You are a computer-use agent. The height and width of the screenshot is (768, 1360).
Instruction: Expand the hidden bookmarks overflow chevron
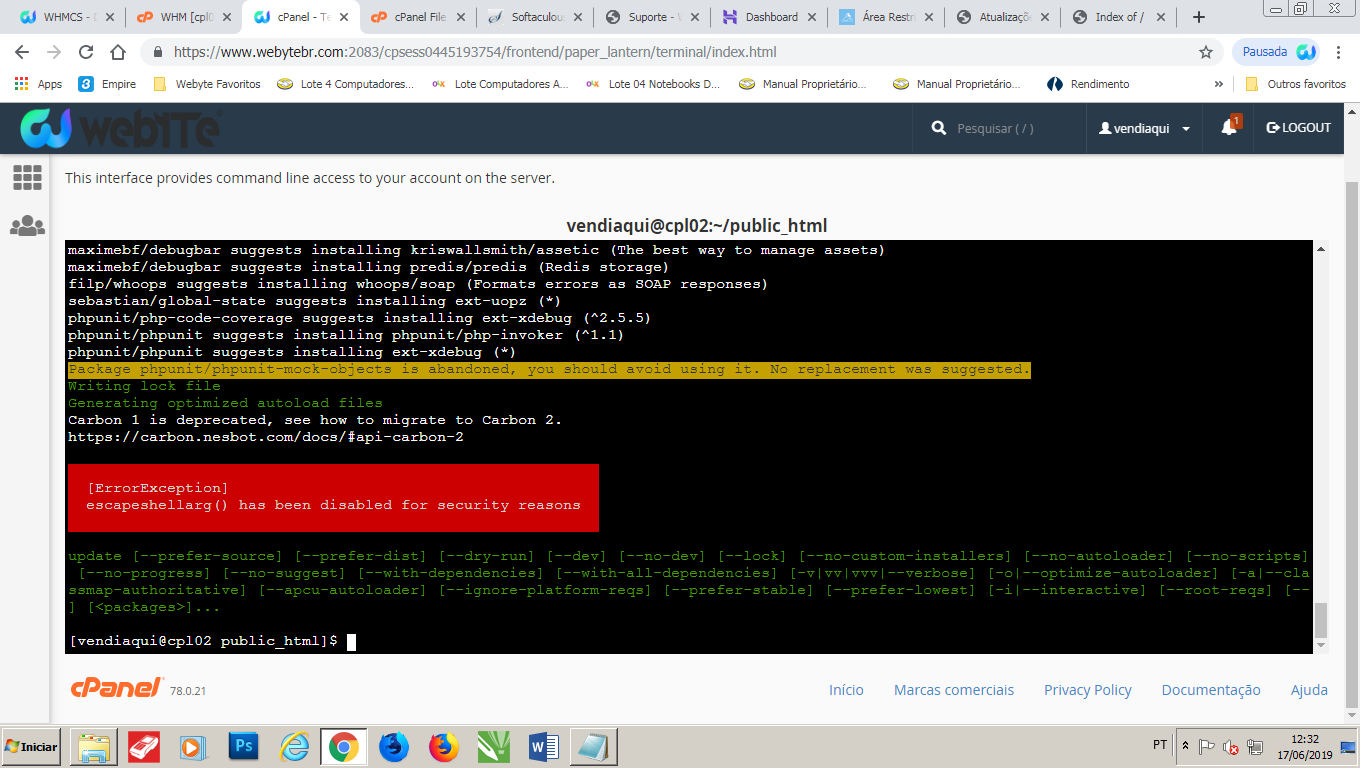[x=1218, y=84]
